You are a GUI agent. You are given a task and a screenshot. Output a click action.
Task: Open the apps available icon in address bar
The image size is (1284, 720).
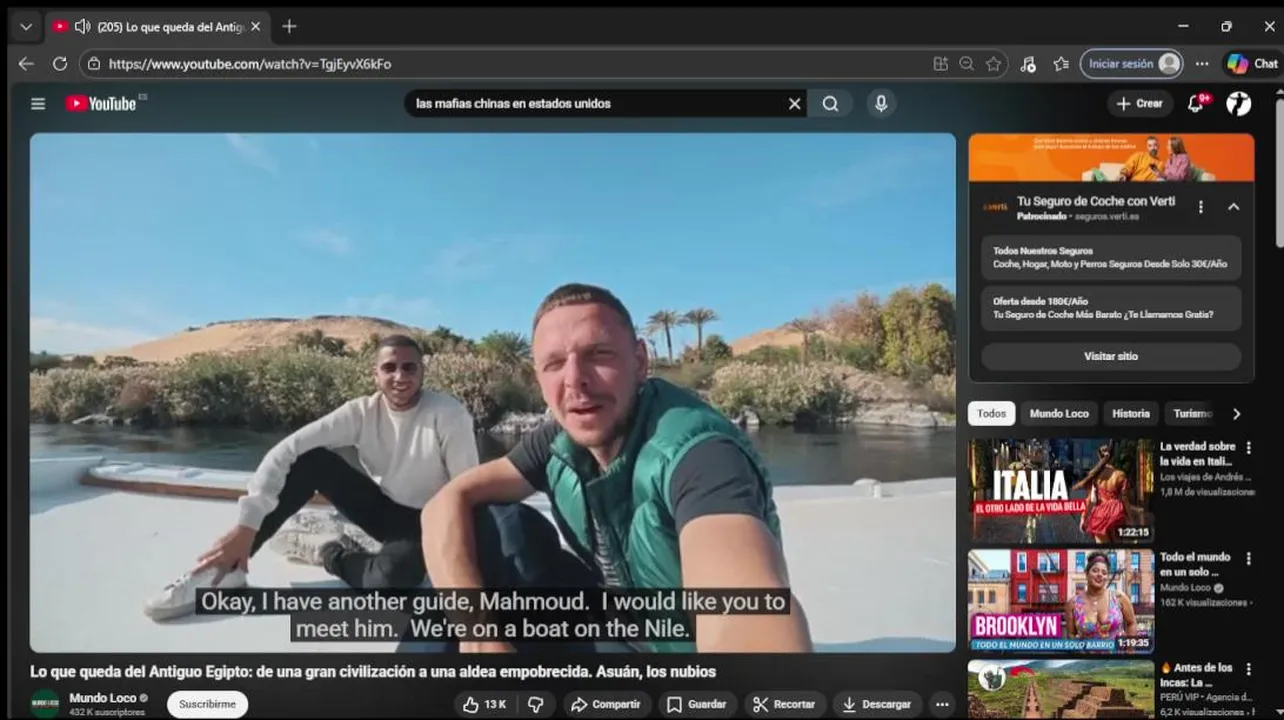tap(940, 63)
